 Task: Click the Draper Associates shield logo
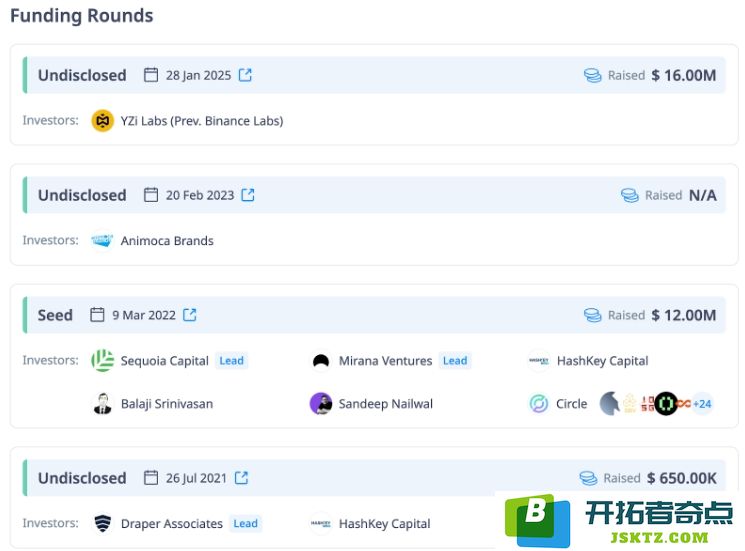(x=103, y=523)
